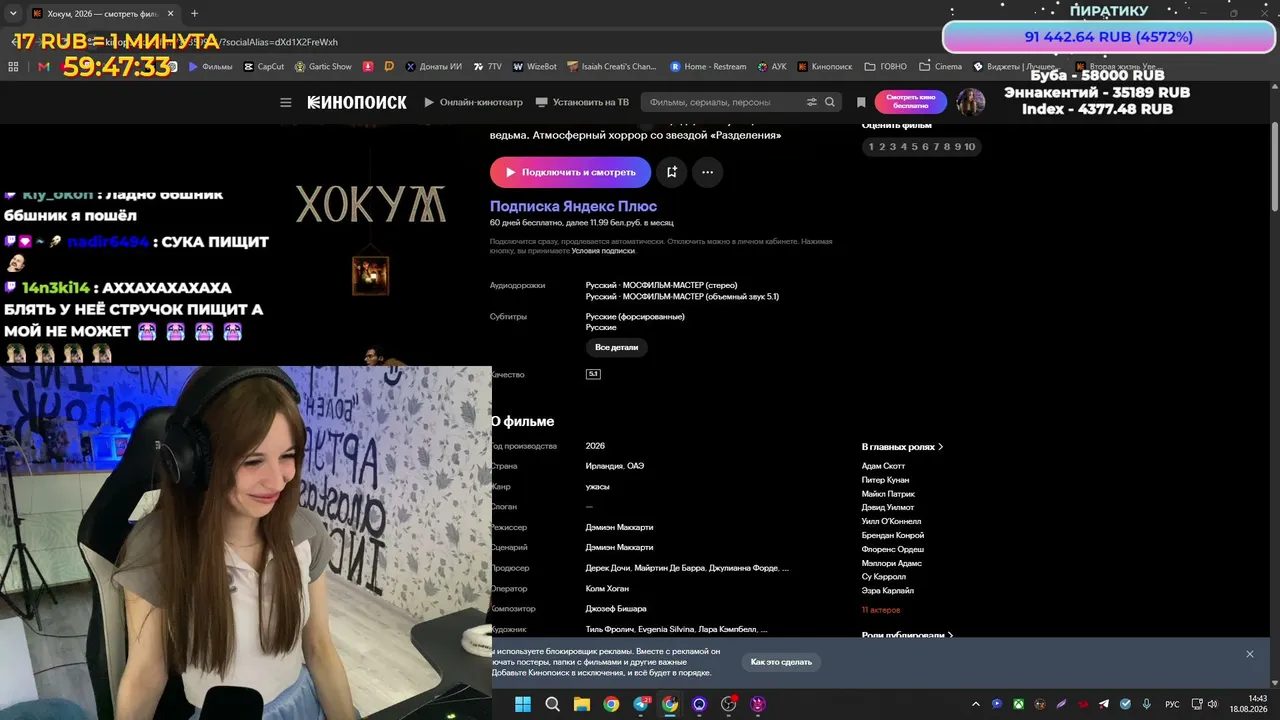The height and width of the screenshot is (720, 1280).
Task: Rate the film 6 stars
Action: pos(926,147)
